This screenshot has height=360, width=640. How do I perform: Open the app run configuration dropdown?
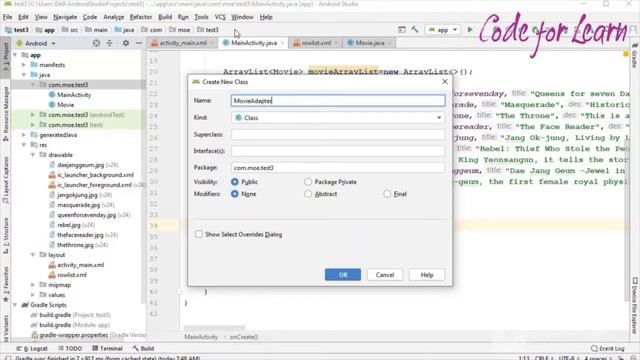443,29
